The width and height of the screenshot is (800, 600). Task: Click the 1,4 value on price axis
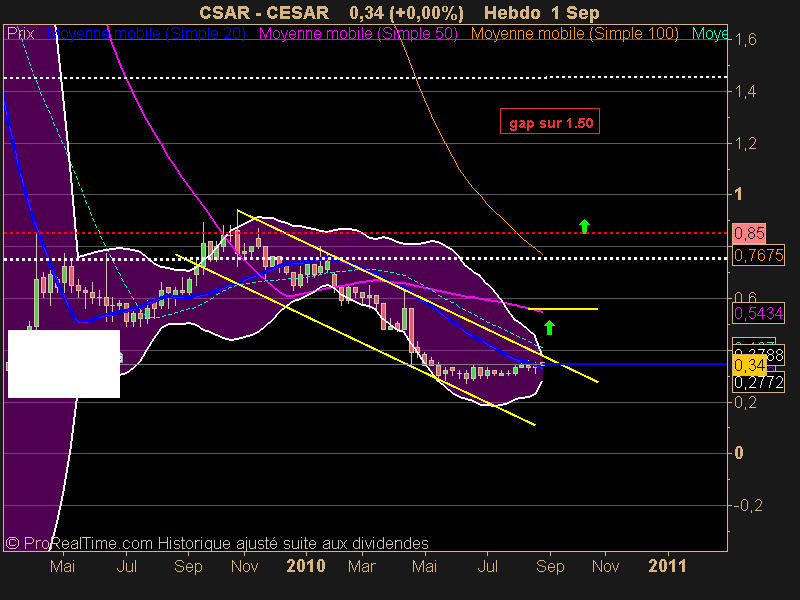(745, 92)
